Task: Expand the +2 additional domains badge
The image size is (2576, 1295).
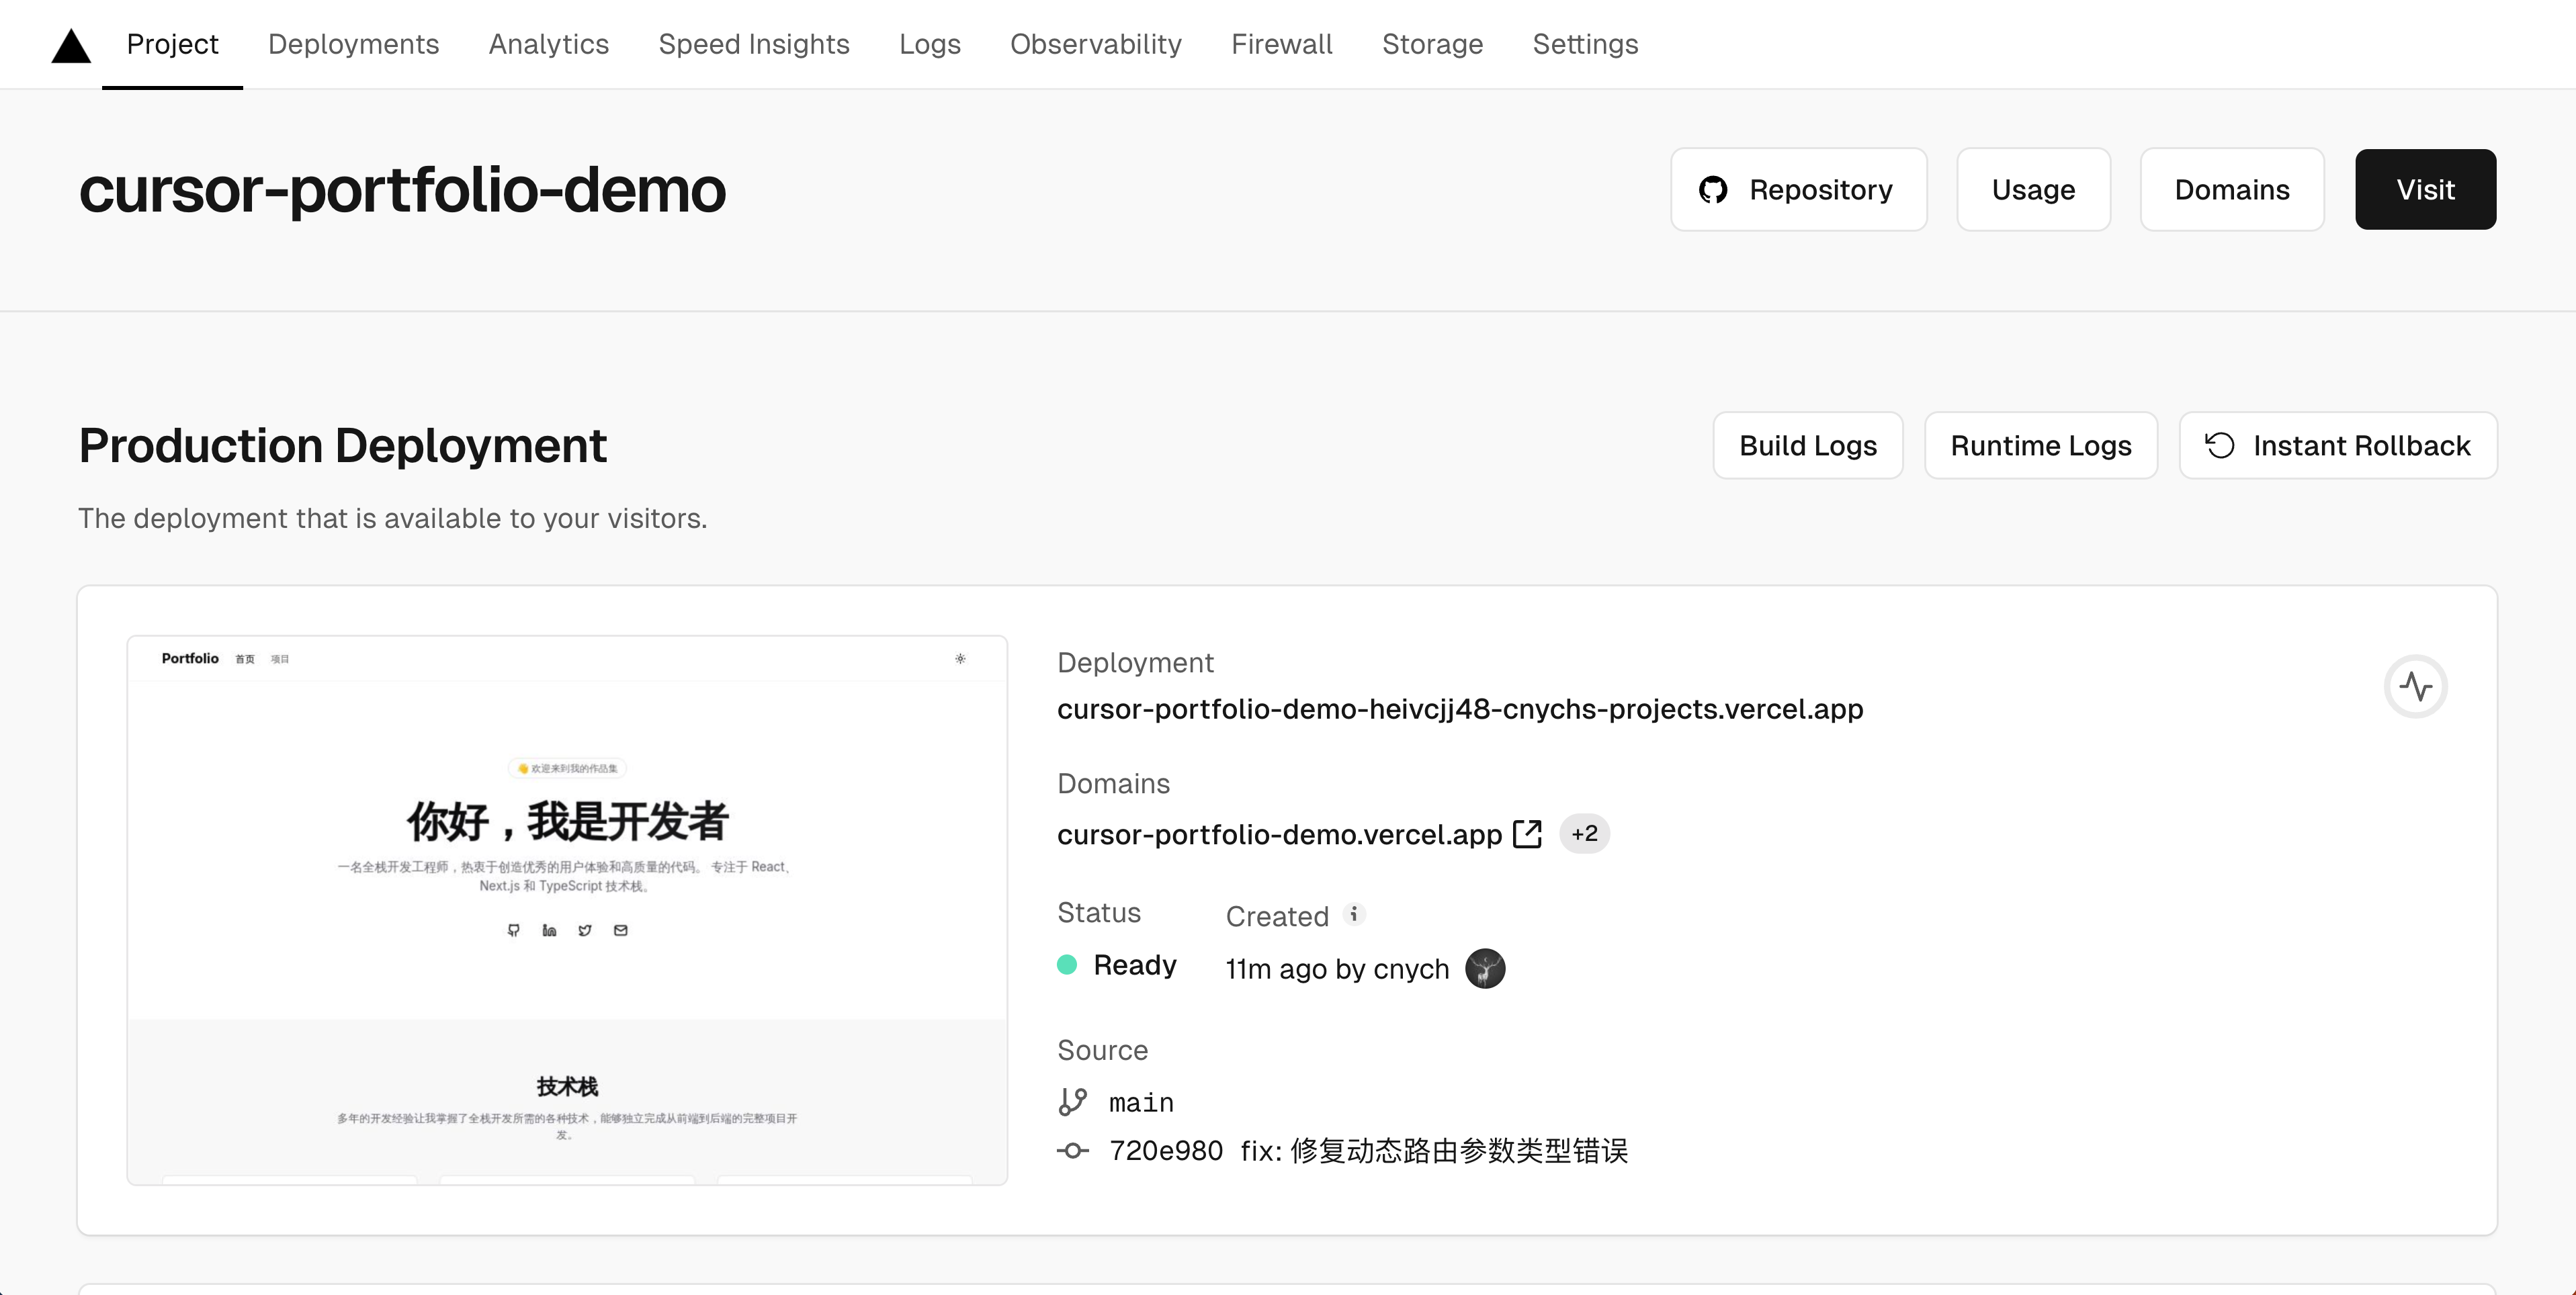Action: click(x=1584, y=833)
